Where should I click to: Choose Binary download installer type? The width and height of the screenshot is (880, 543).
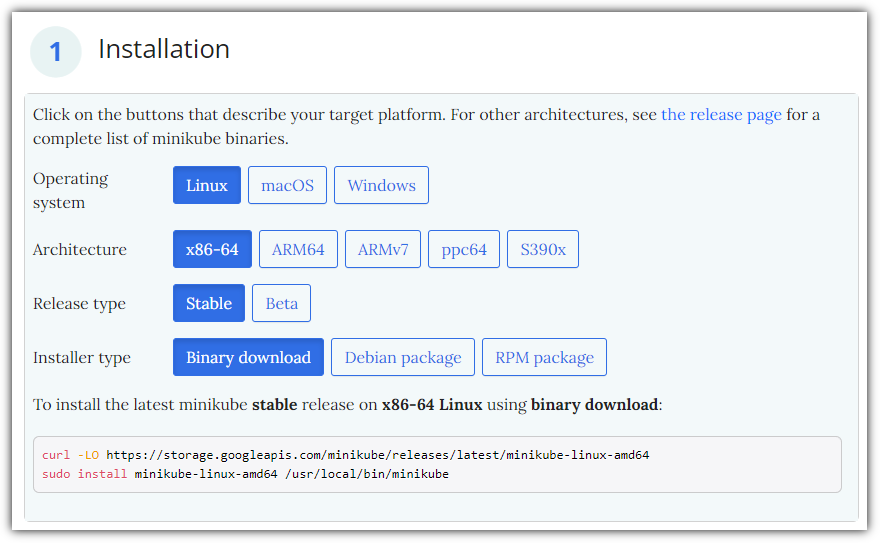[248, 357]
